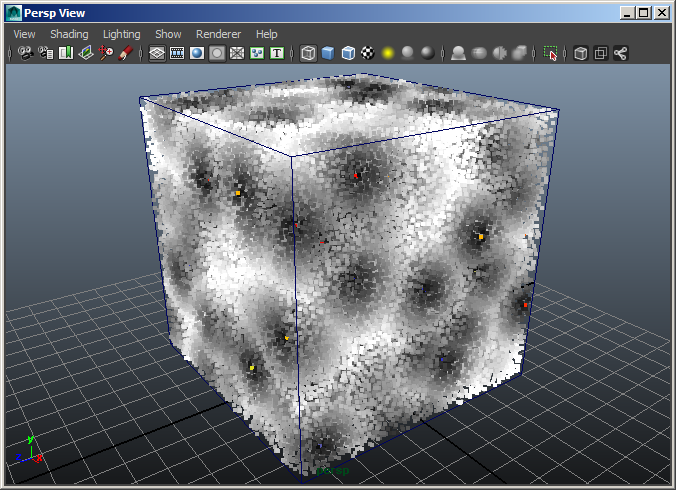The height and width of the screenshot is (490, 676).
Task: Toggle Use All Lights yellow sphere
Action: [388, 53]
